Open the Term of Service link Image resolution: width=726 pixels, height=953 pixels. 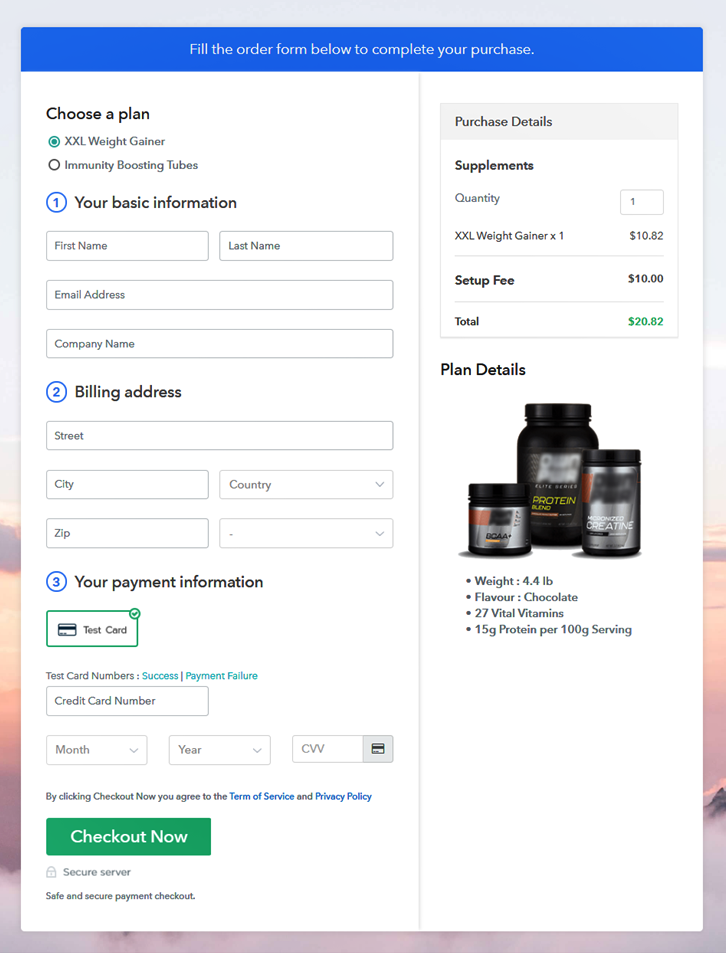pyautogui.click(x=262, y=797)
